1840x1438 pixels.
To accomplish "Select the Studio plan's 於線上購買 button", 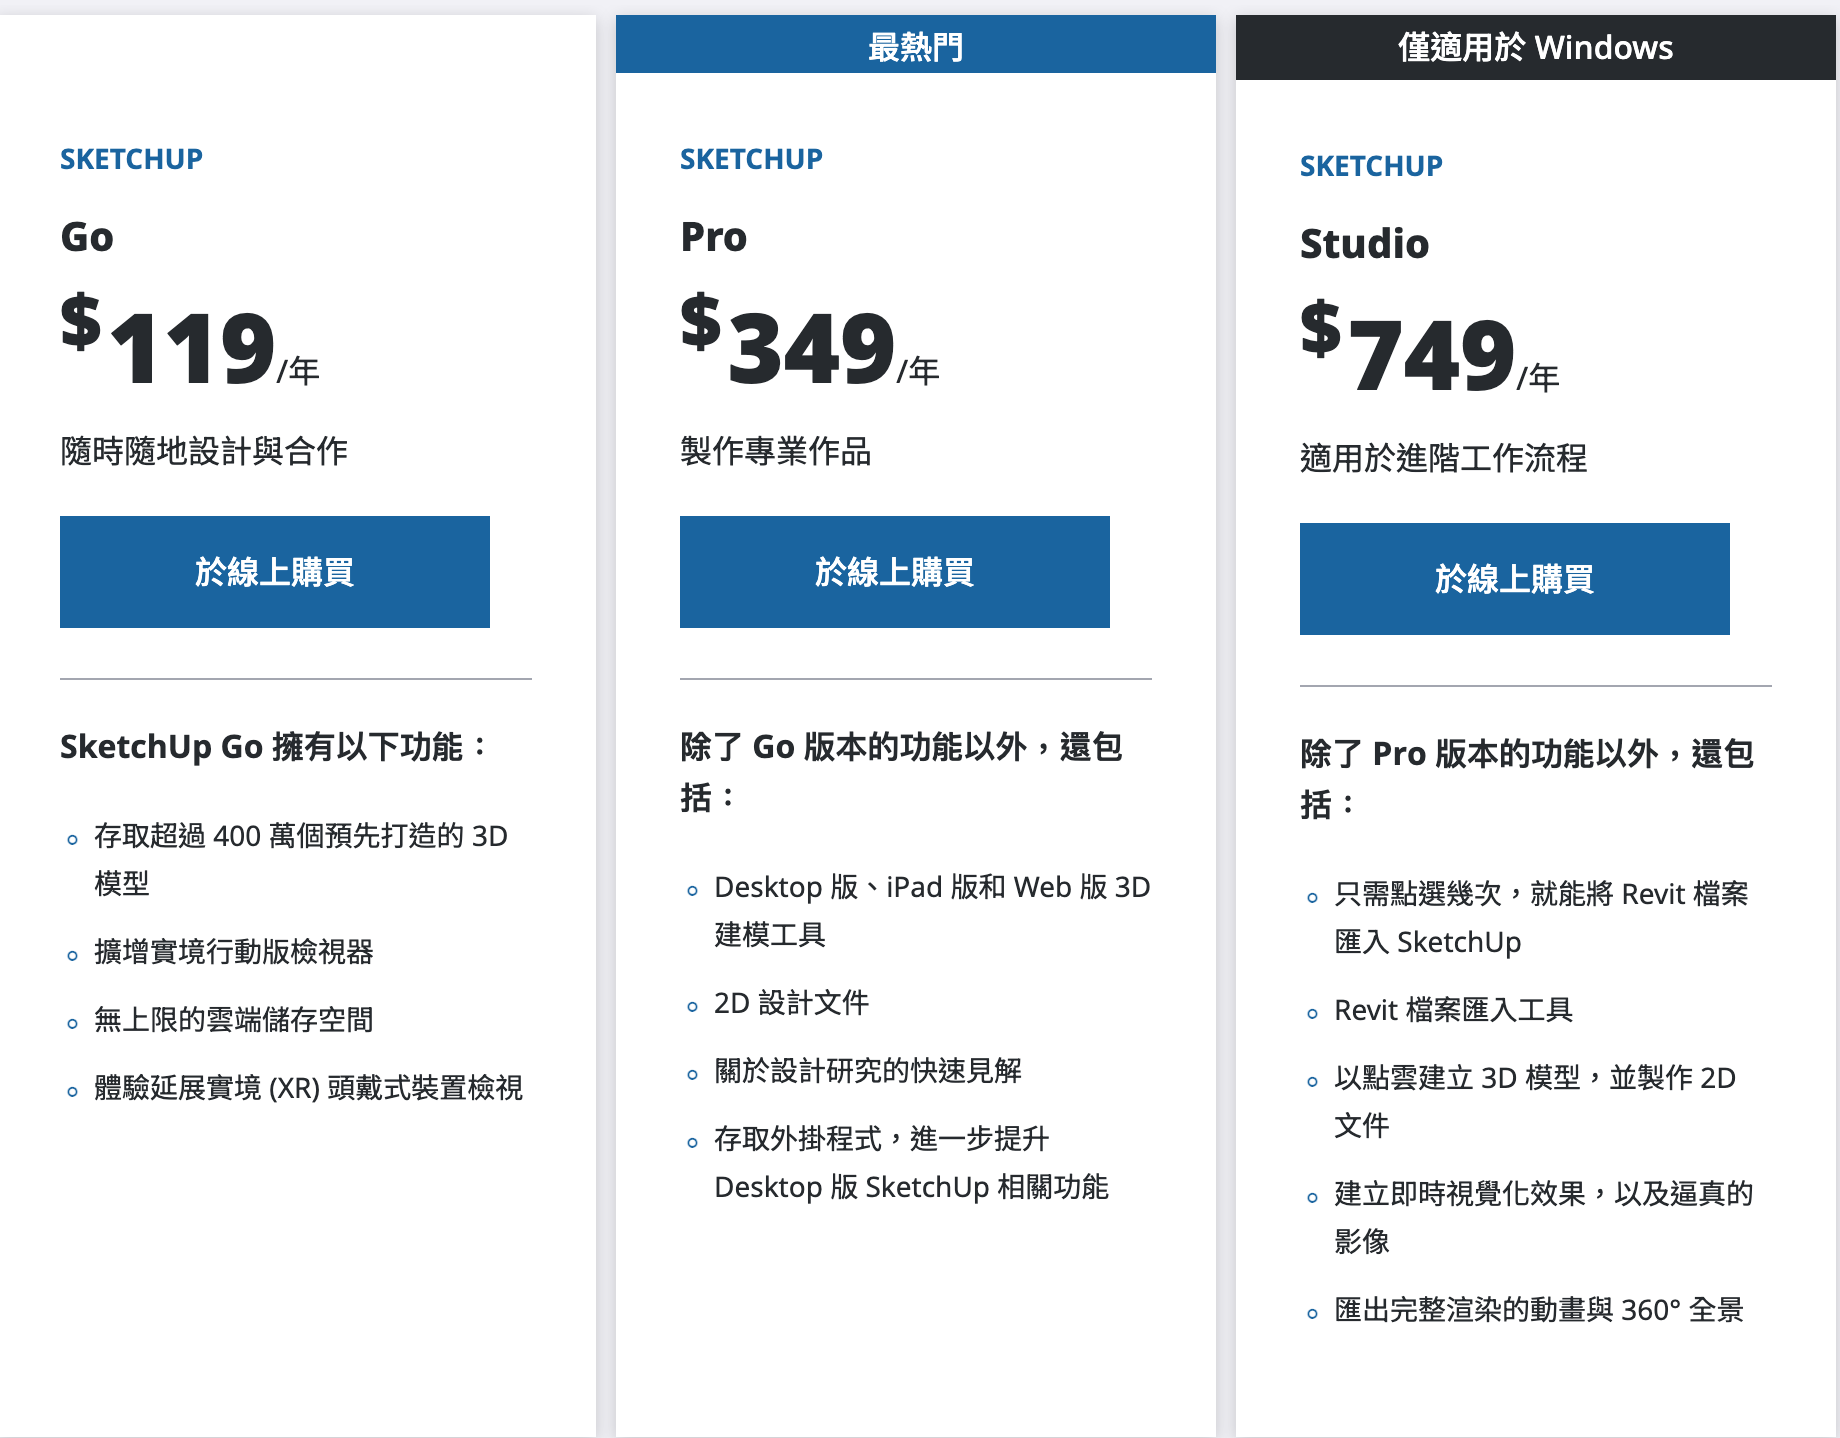I will [1514, 579].
